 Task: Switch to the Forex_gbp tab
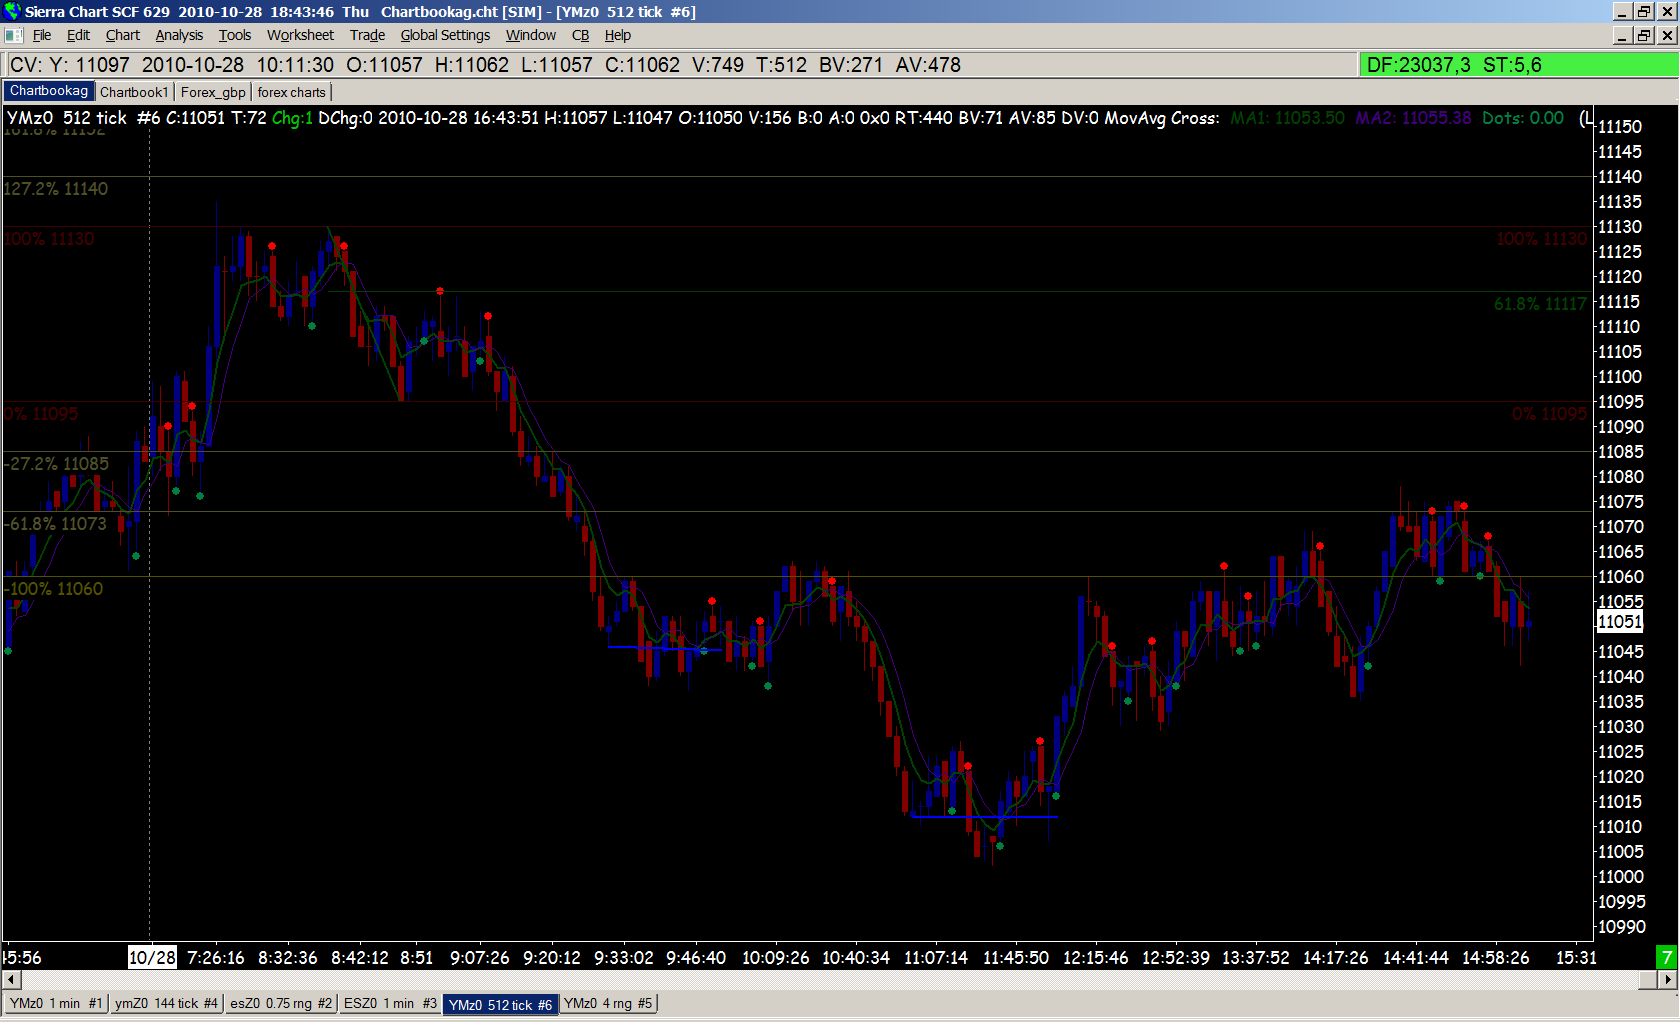tap(213, 92)
